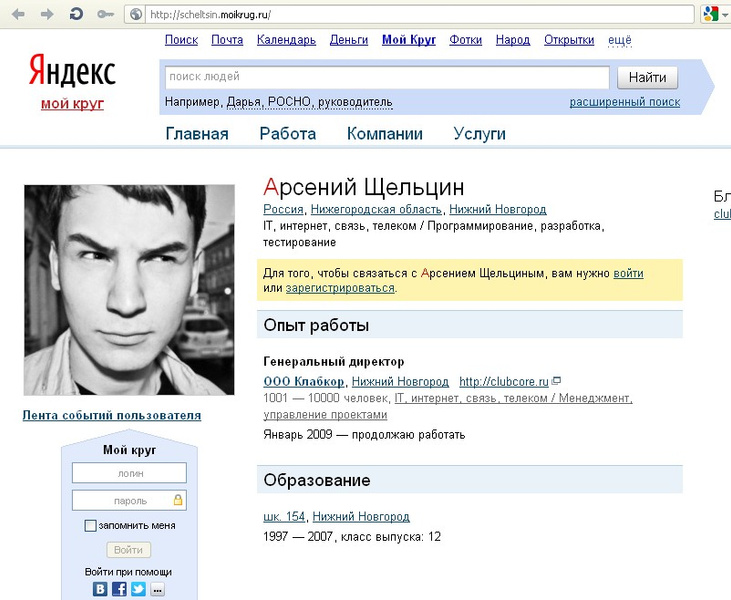Open the Почта service link
The height and width of the screenshot is (600, 731).
click(x=227, y=40)
